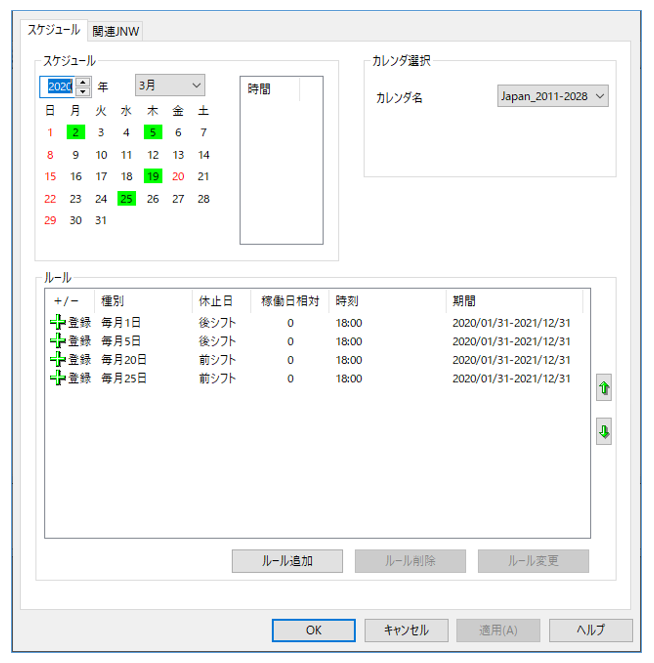The height and width of the screenshot is (663, 654).
Task: Open the 3月 month dropdown
Action: click(x=169, y=87)
